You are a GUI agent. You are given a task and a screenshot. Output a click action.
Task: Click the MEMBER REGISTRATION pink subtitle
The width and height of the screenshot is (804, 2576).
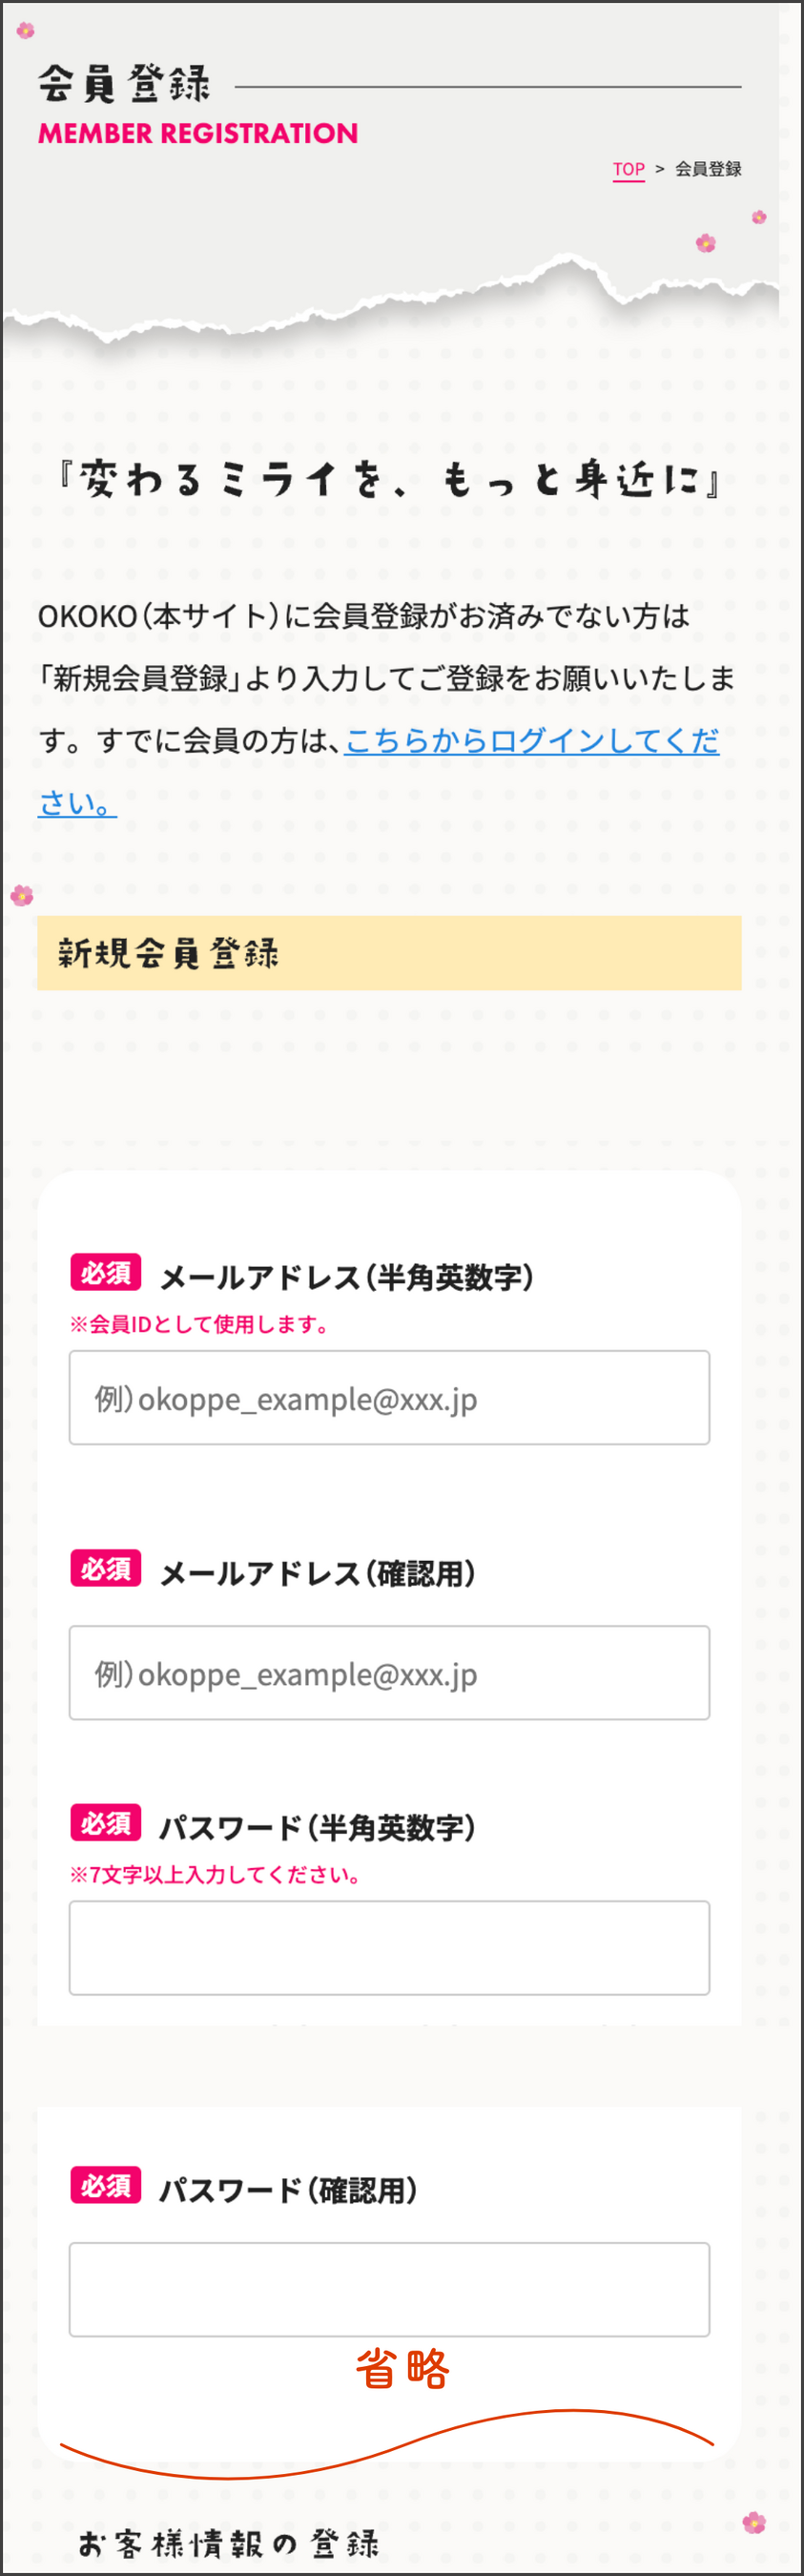[198, 133]
